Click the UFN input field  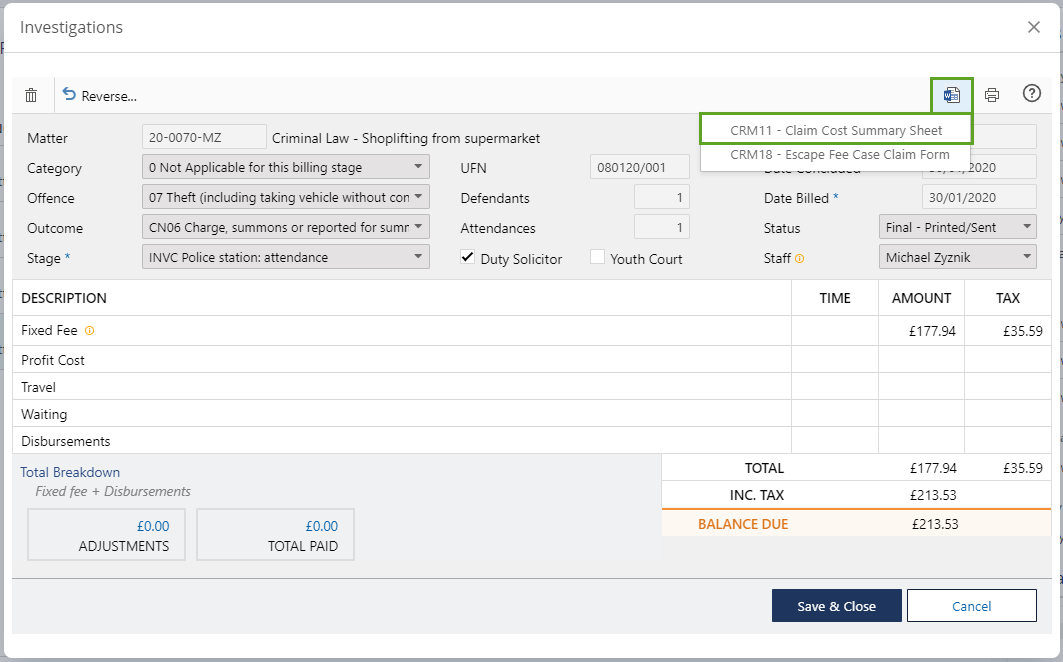click(639, 167)
